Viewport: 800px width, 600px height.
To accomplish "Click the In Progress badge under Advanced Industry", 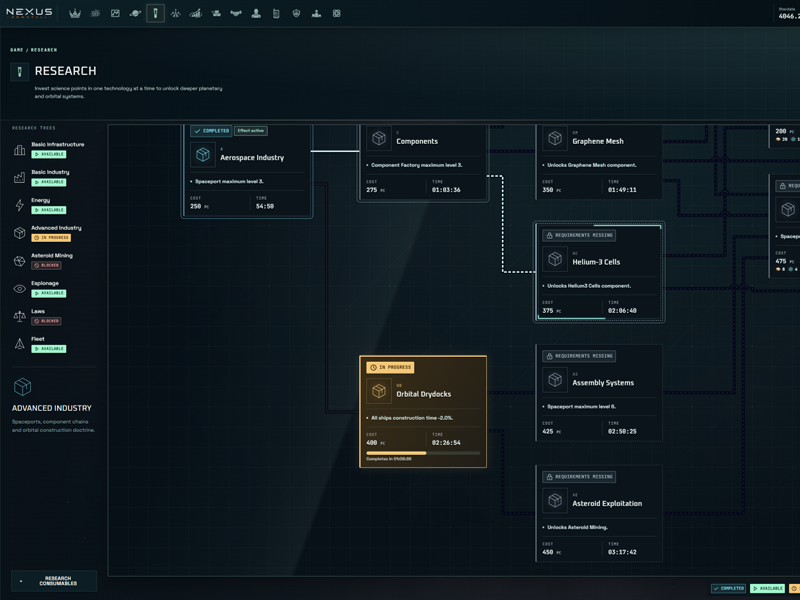I will (51, 238).
